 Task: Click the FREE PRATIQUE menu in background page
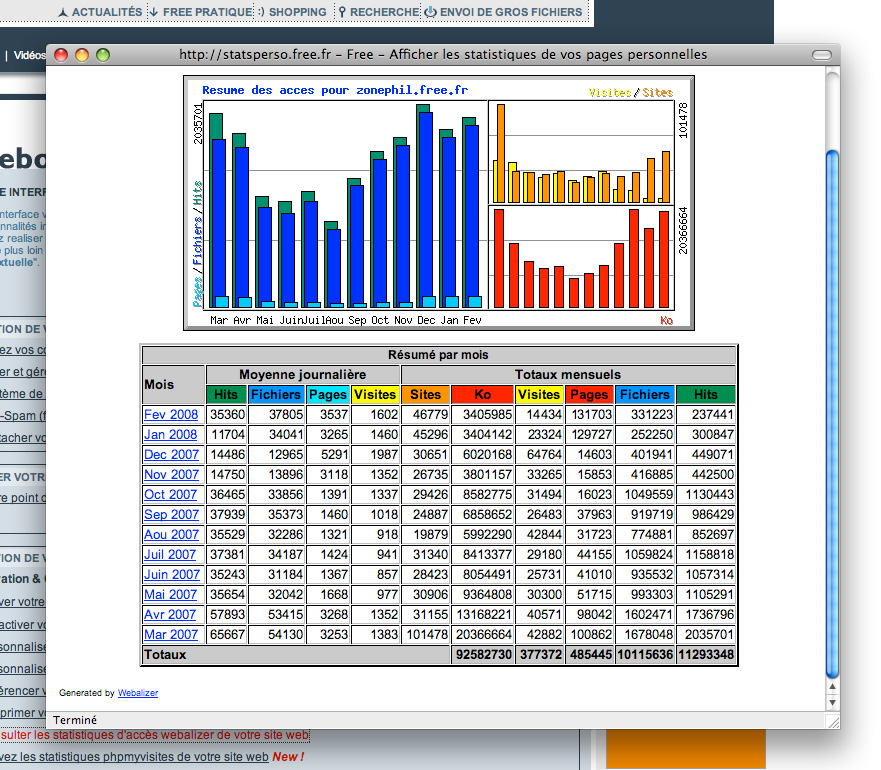(207, 12)
